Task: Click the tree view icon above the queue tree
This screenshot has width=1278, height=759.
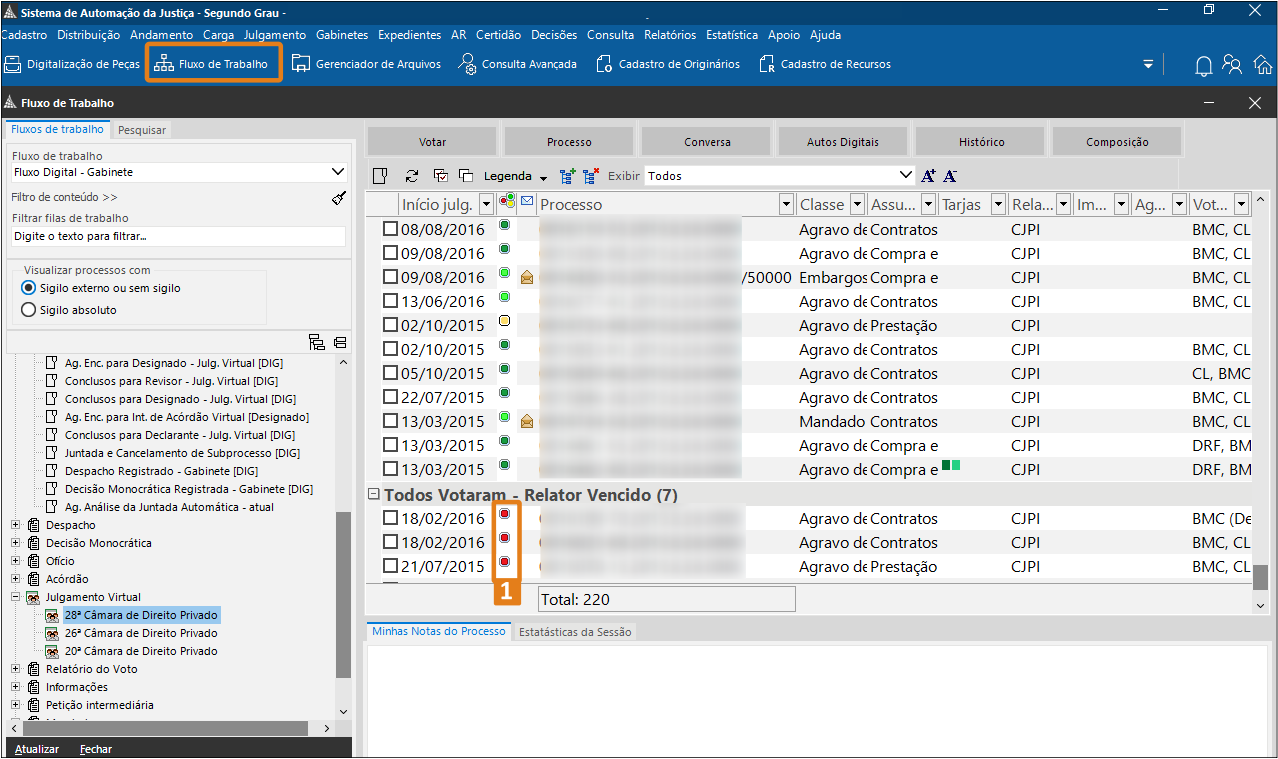Action: [317, 342]
